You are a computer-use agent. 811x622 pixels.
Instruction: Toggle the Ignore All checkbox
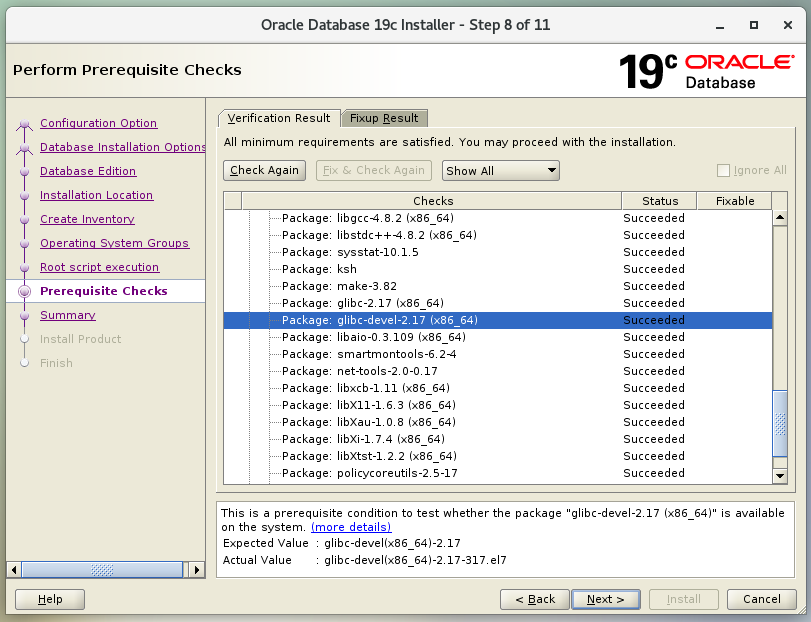coord(723,171)
